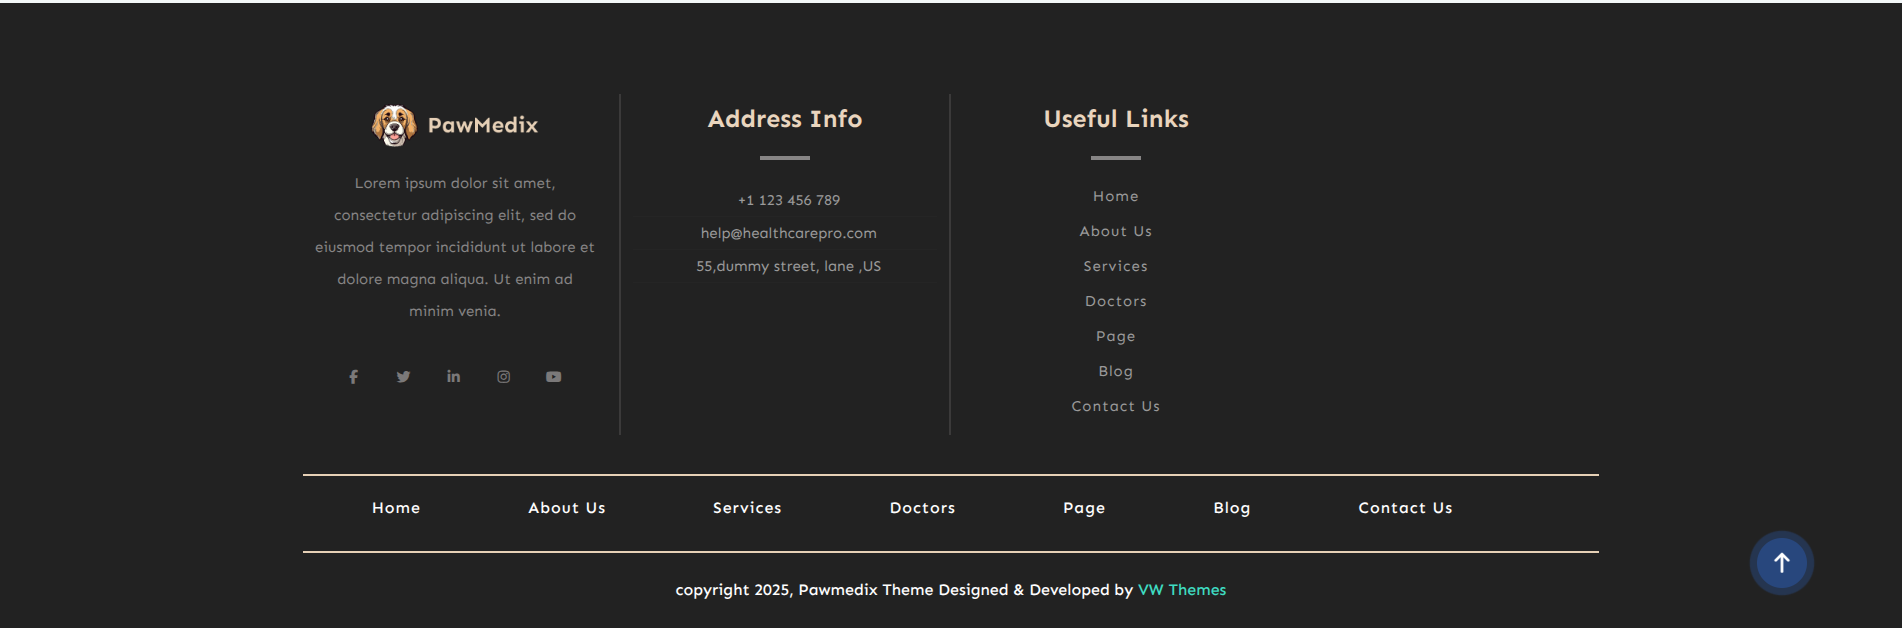The width and height of the screenshot is (1902, 628).
Task: Open Services under Useful Links
Action: [x=1115, y=267]
